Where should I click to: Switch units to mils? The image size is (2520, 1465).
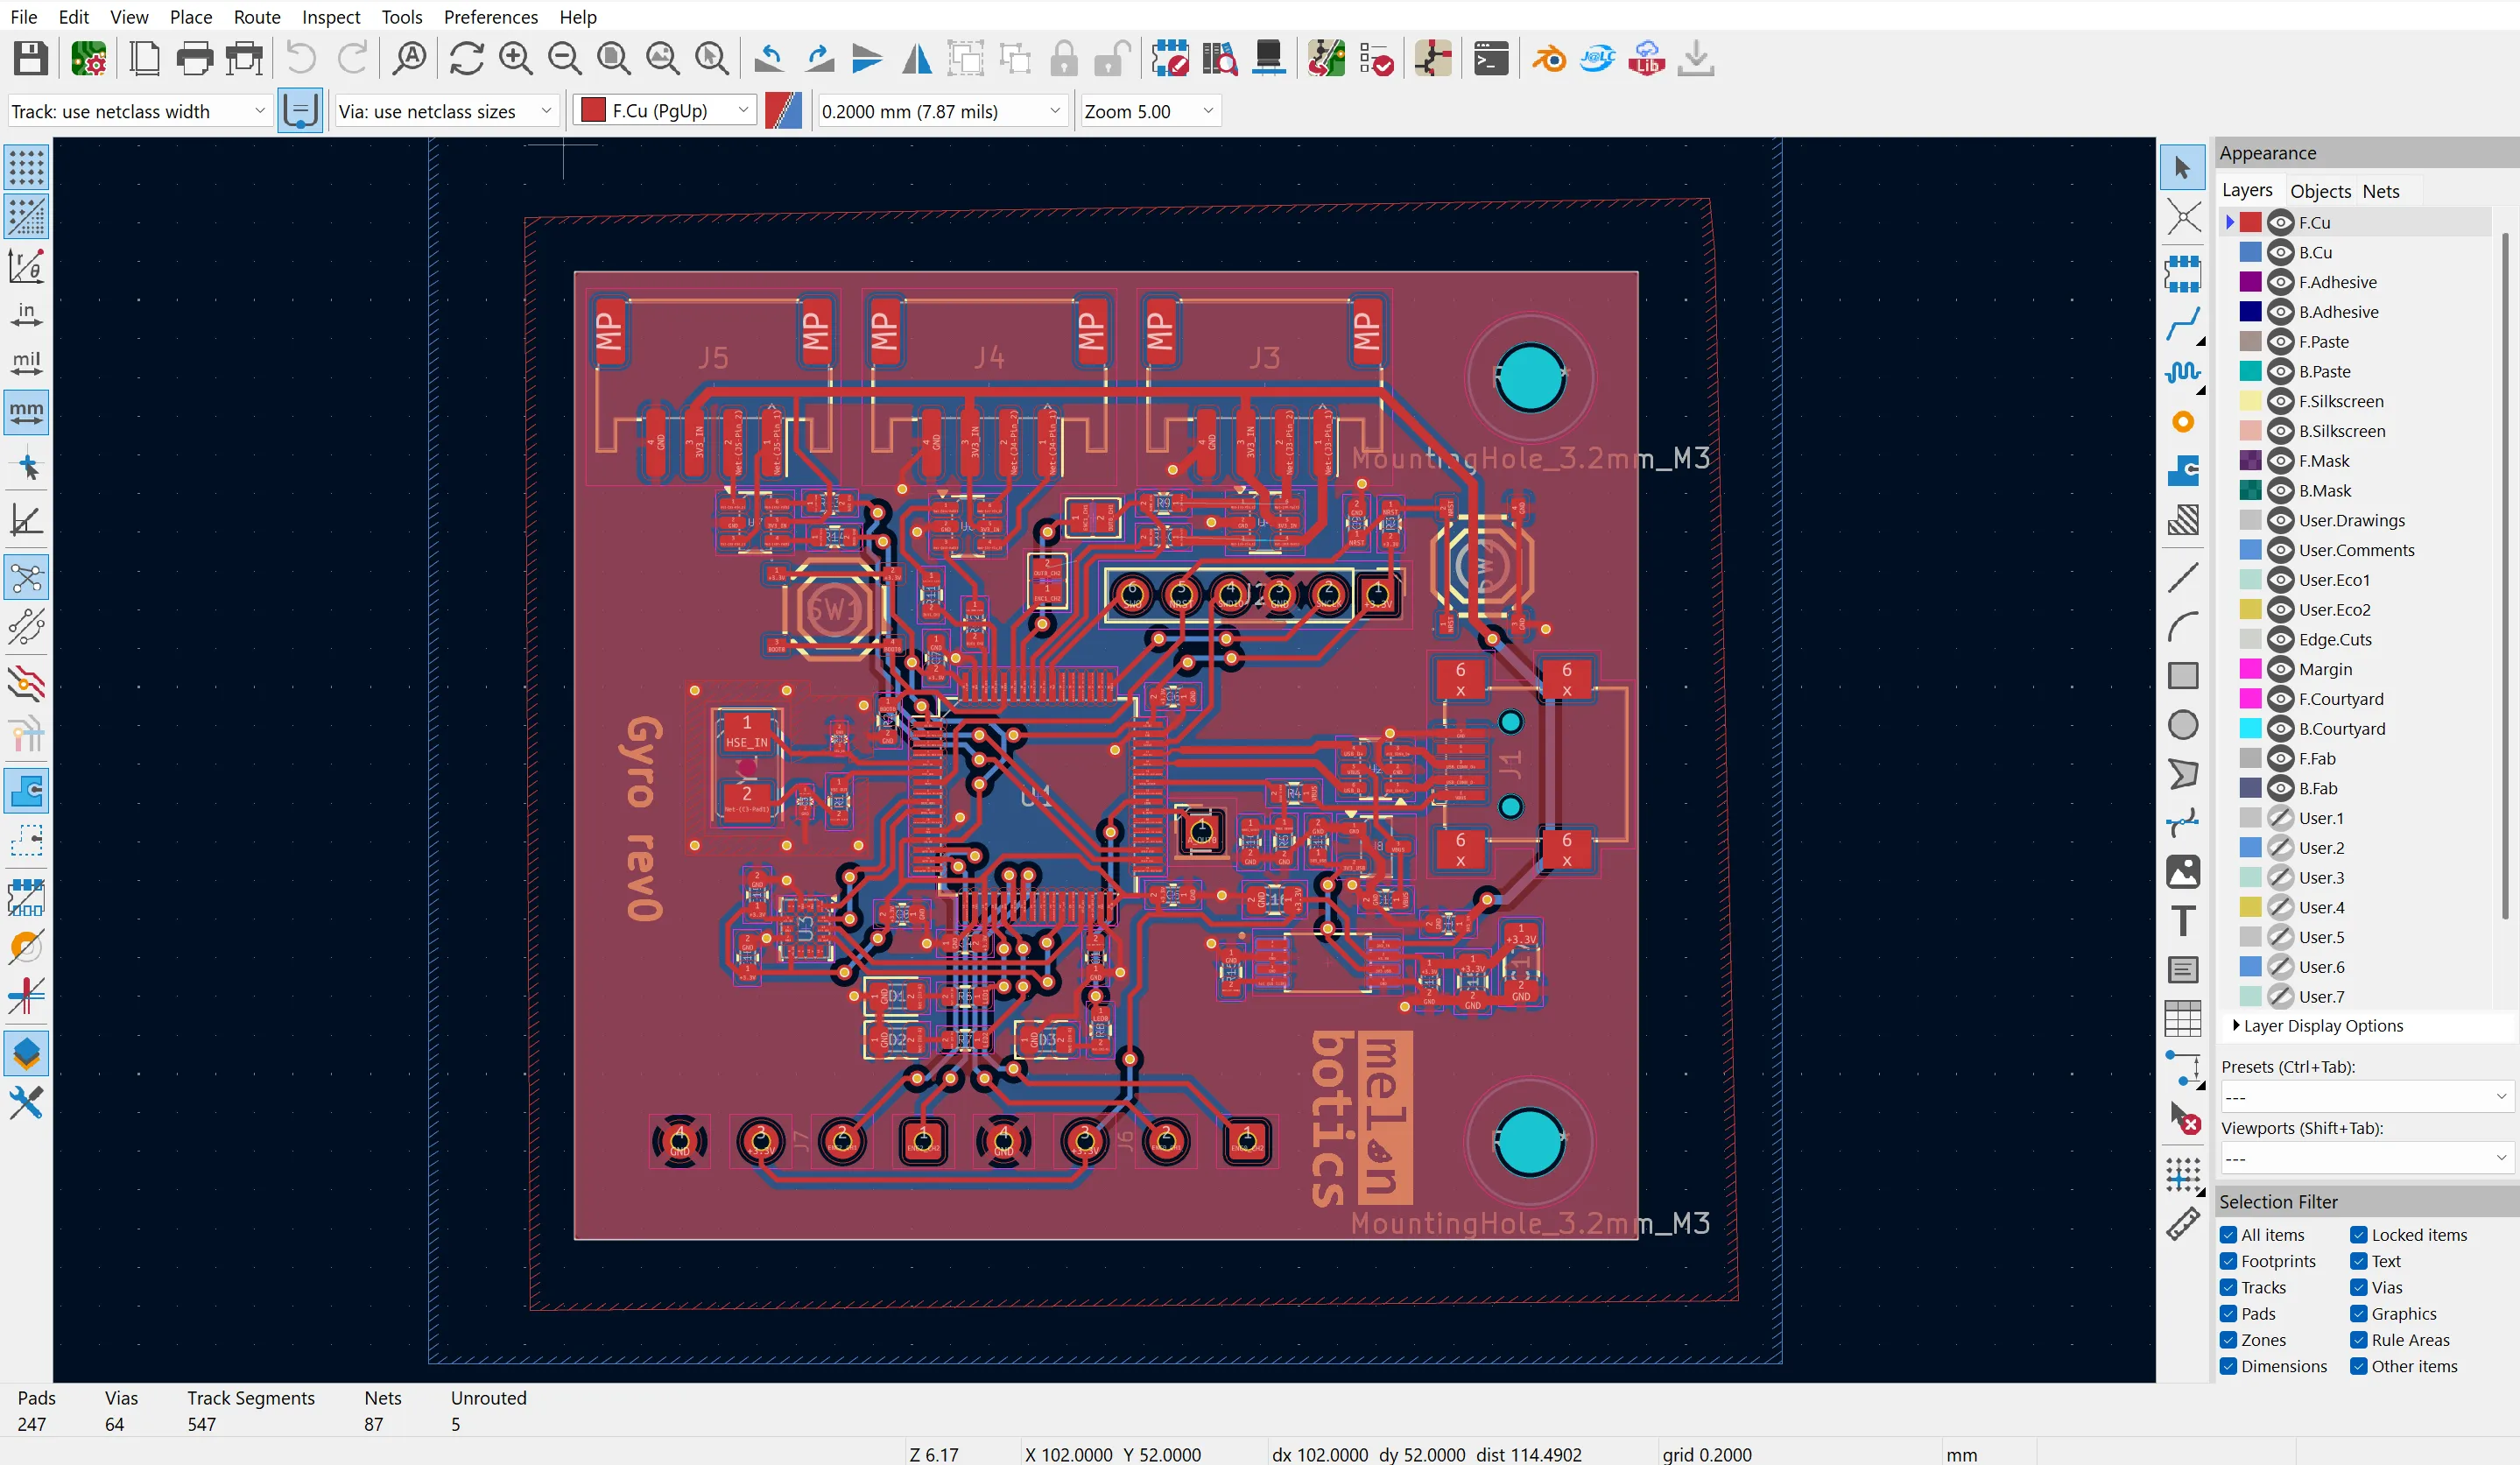26,363
